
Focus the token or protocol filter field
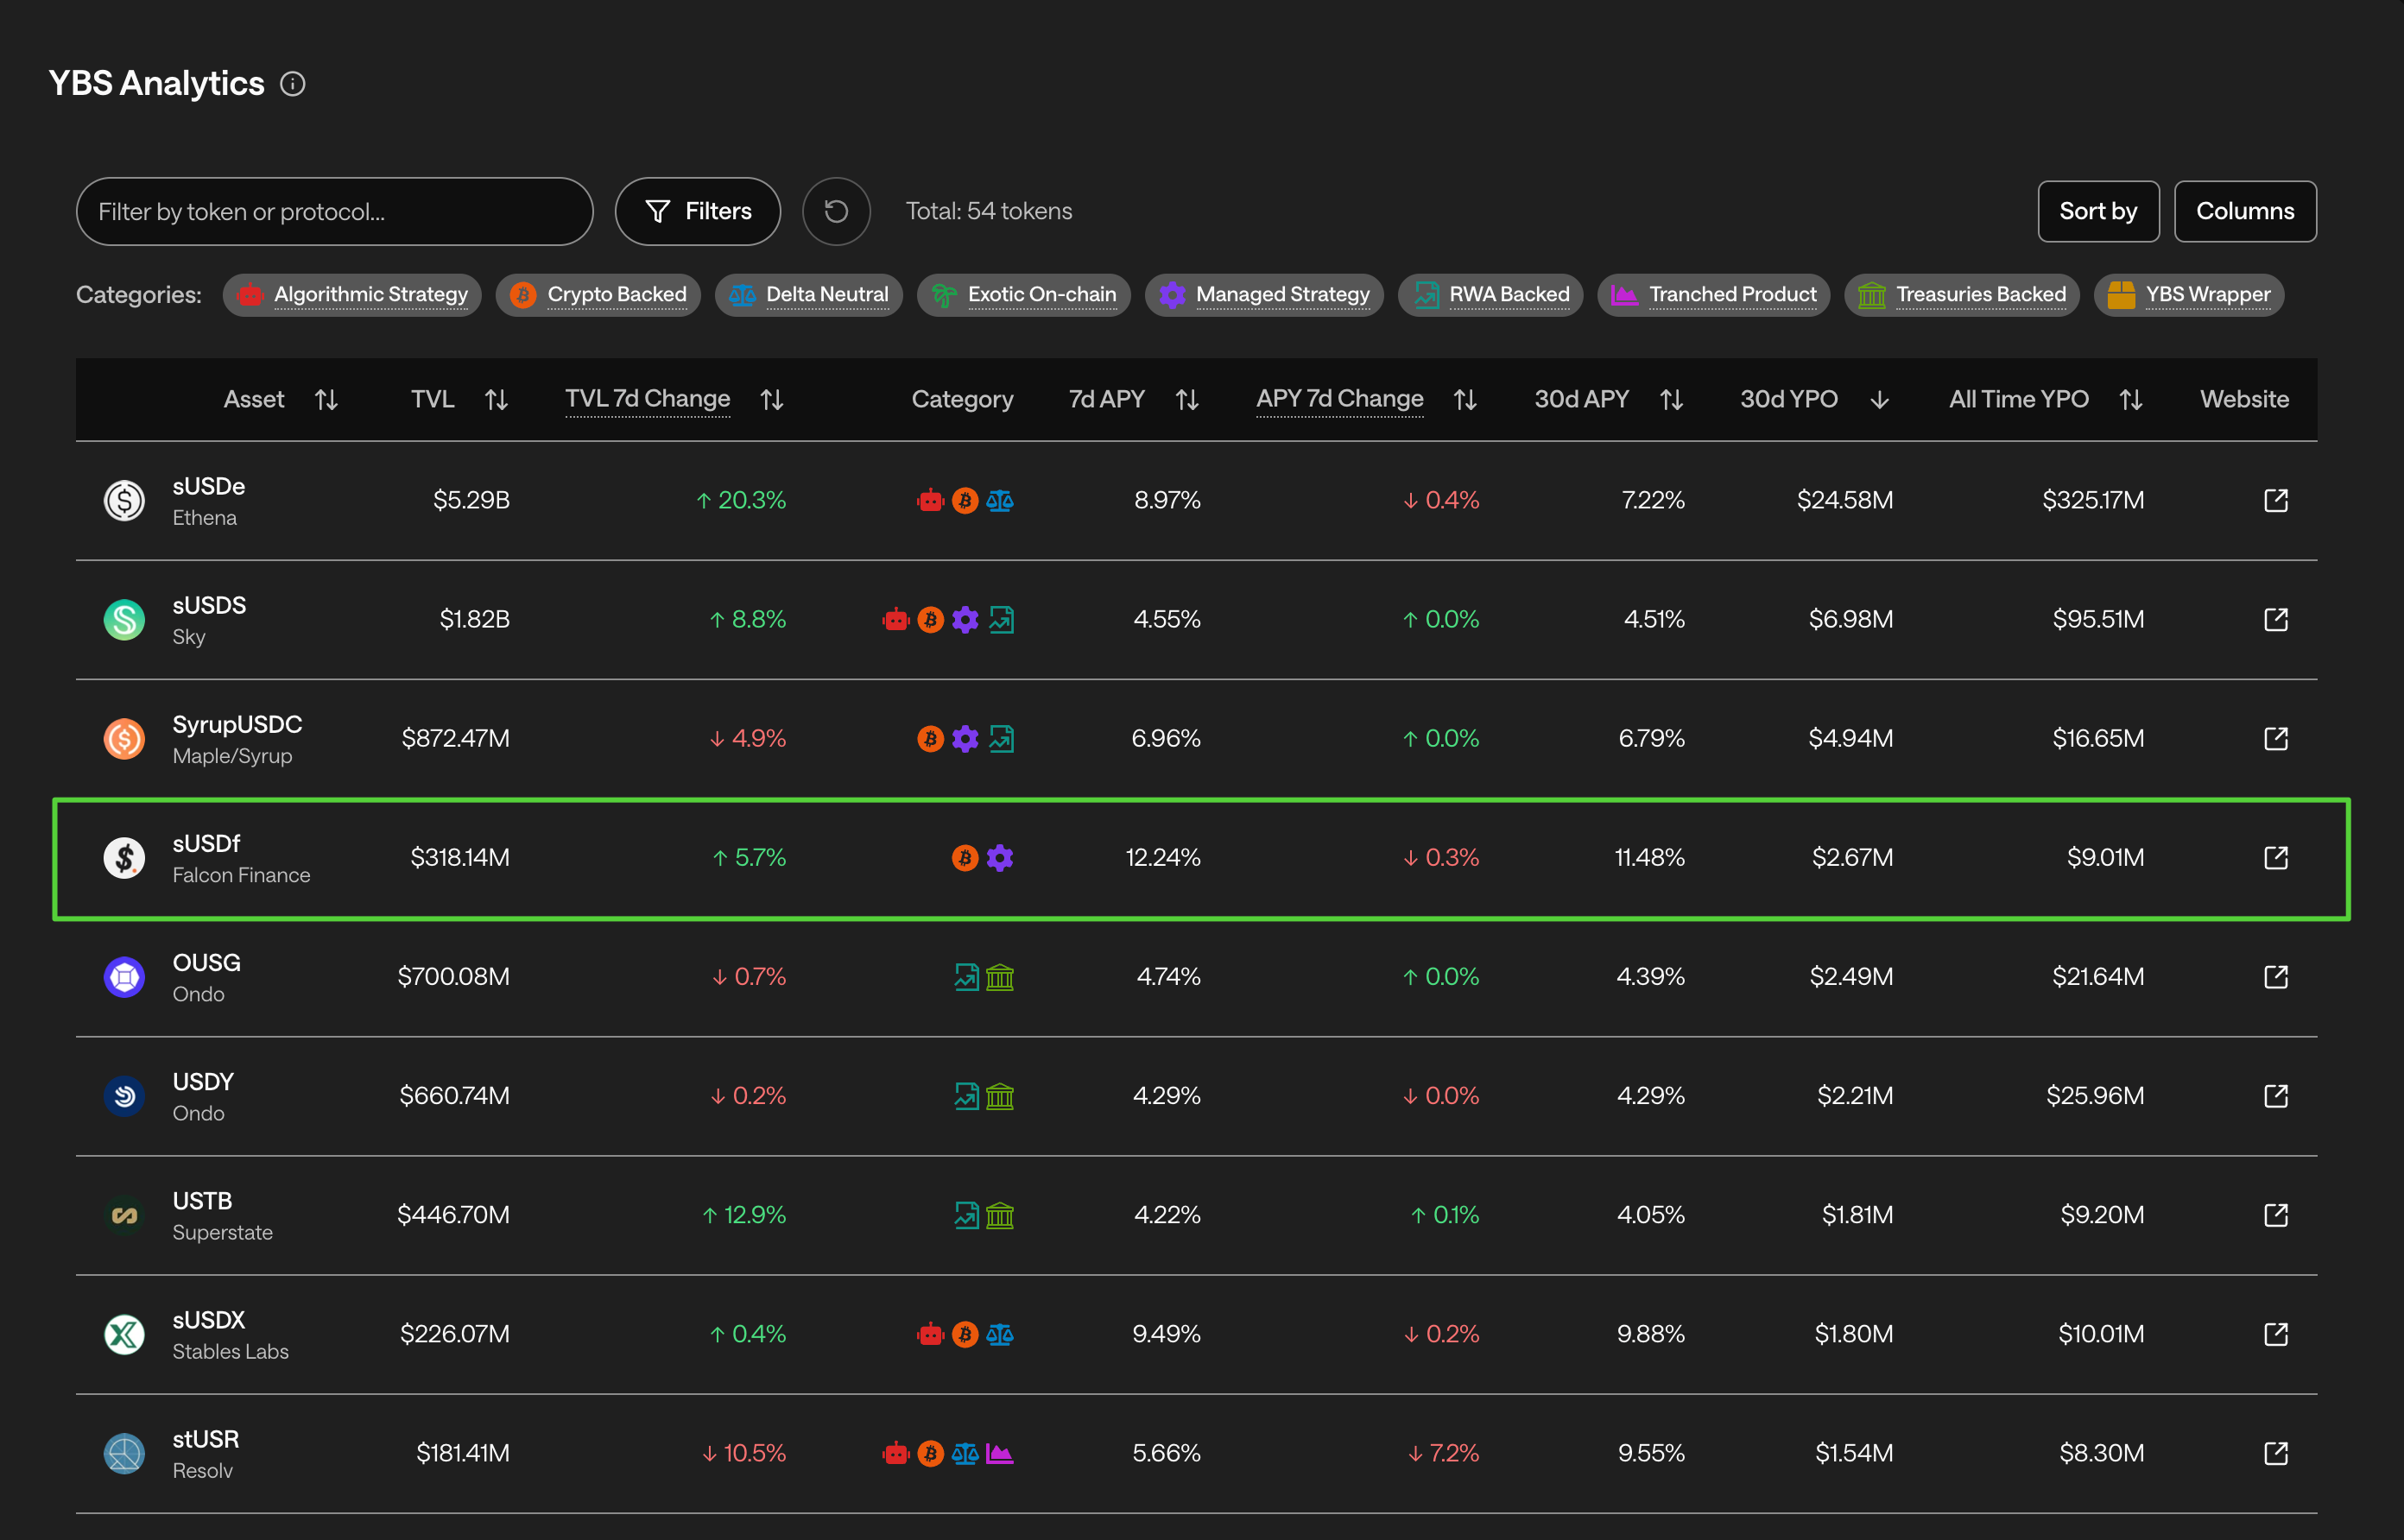point(334,211)
